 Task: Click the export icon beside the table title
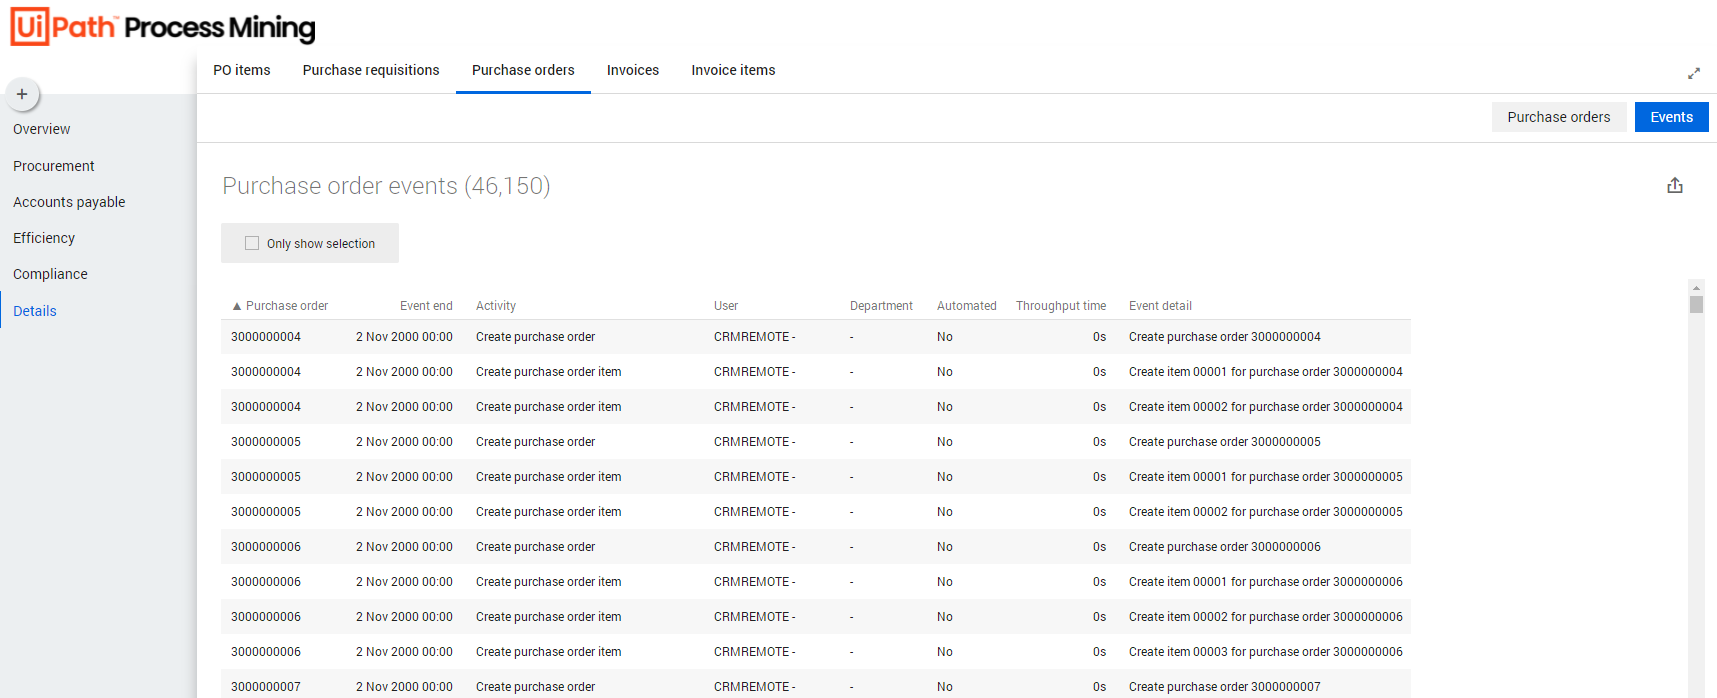point(1675,186)
